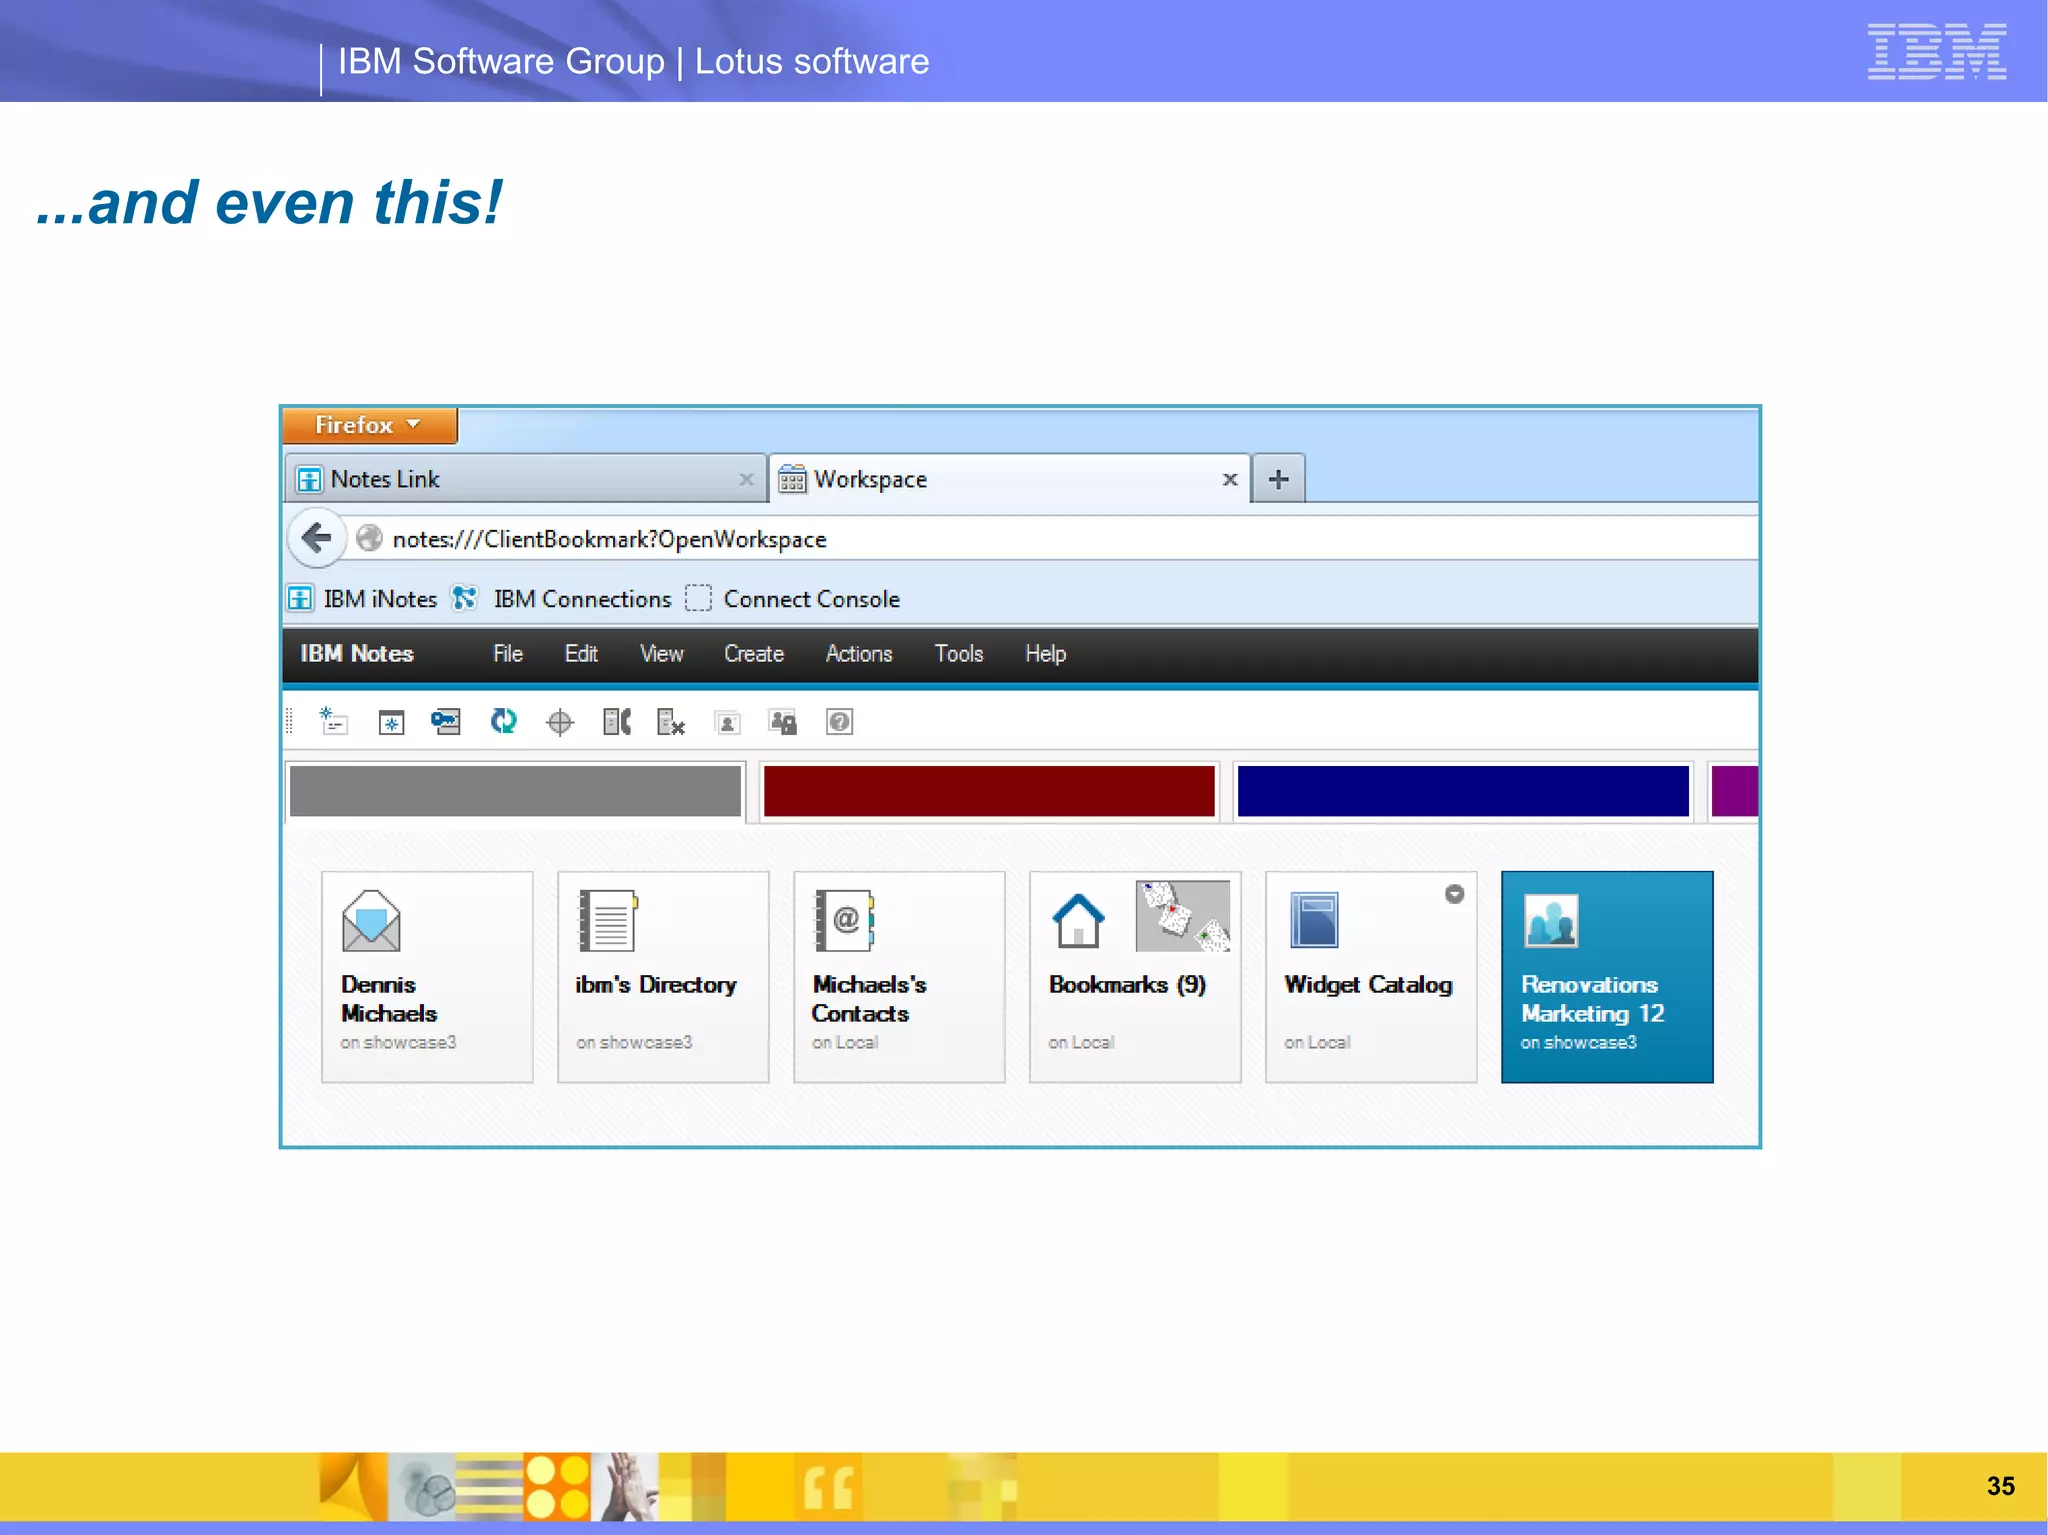
Task: Click the toolbar drag handle grip
Action: [x=290, y=721]
